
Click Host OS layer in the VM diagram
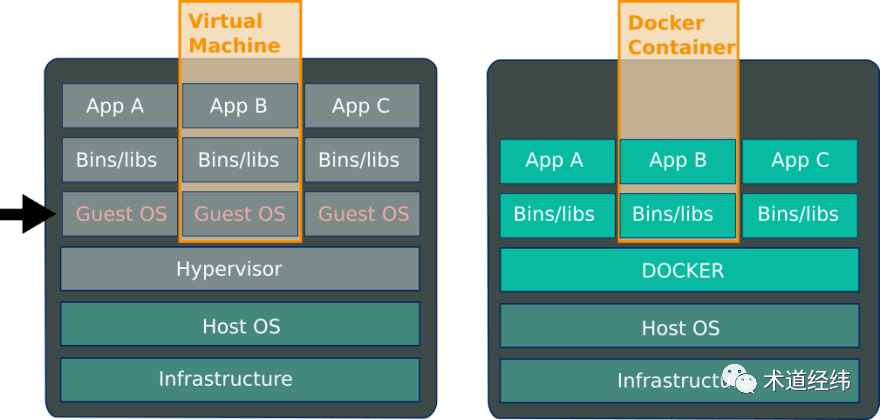point(240,324)
